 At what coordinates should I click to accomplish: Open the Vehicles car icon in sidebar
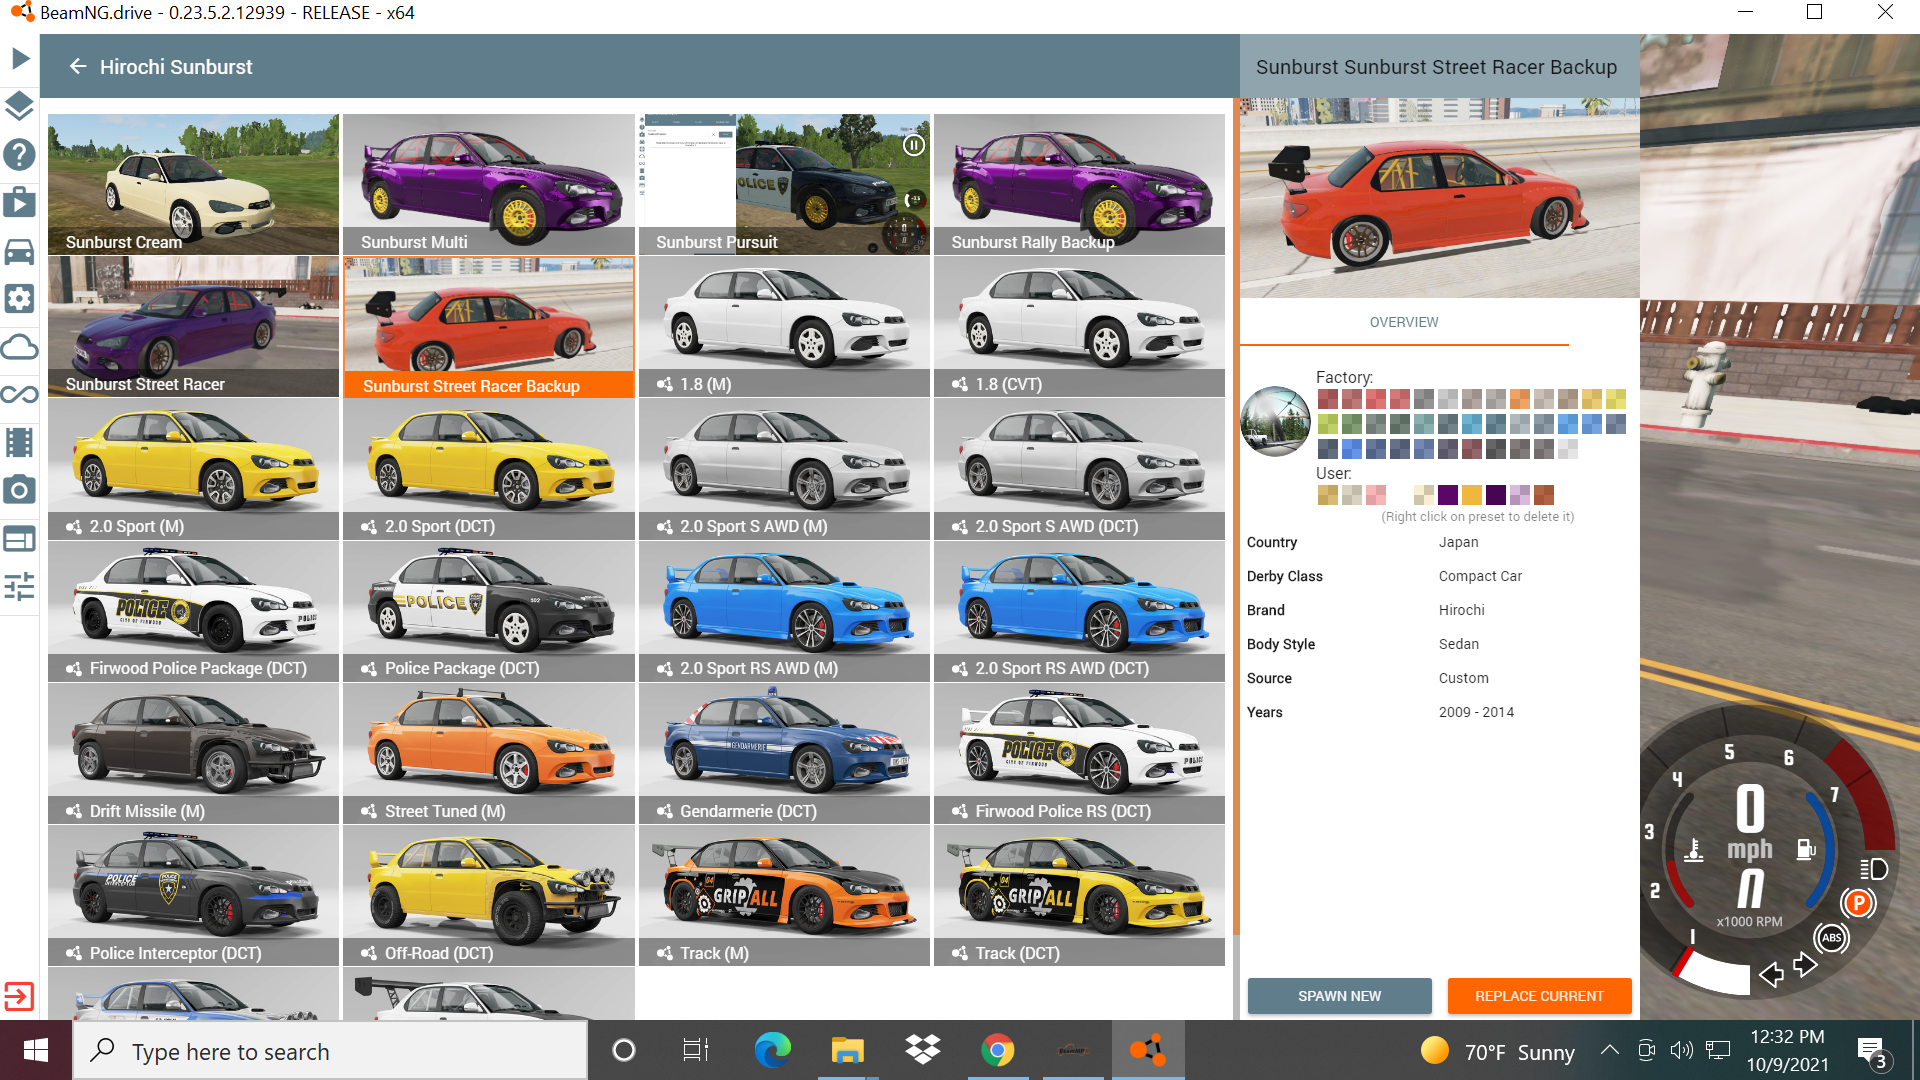[20, 251]
